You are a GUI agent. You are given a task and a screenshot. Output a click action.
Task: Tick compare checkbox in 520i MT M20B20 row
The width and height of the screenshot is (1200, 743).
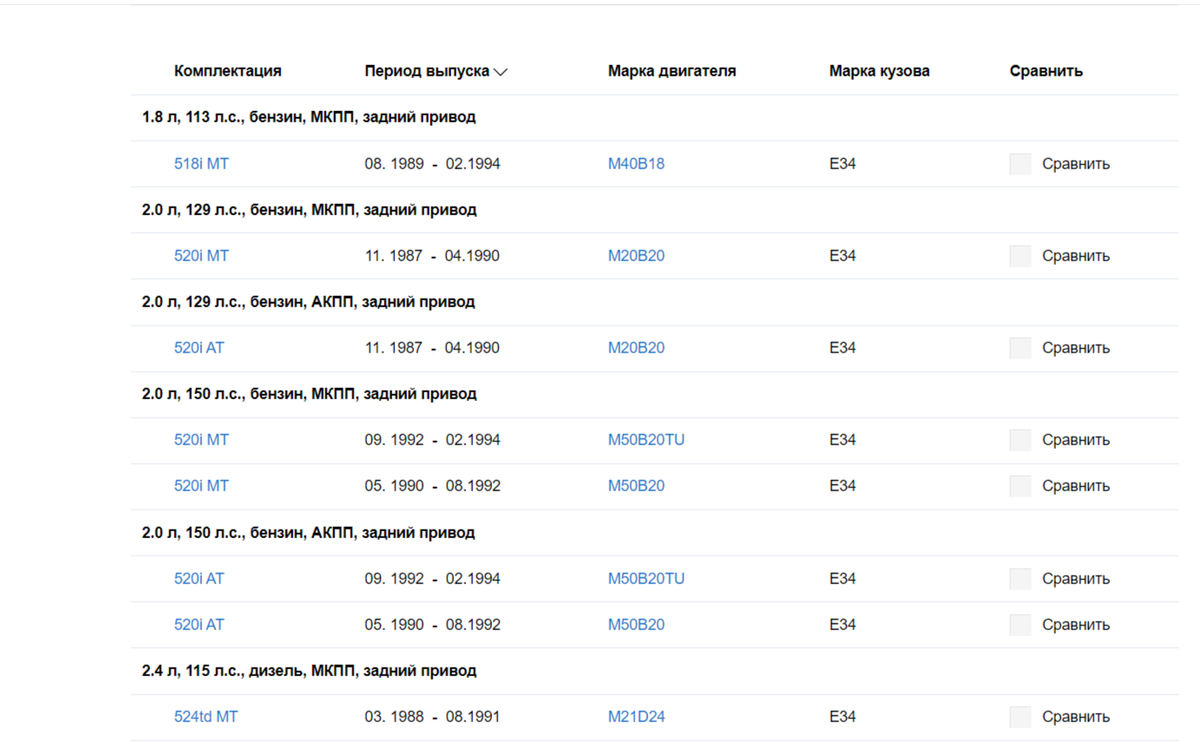coord(1020,256)
